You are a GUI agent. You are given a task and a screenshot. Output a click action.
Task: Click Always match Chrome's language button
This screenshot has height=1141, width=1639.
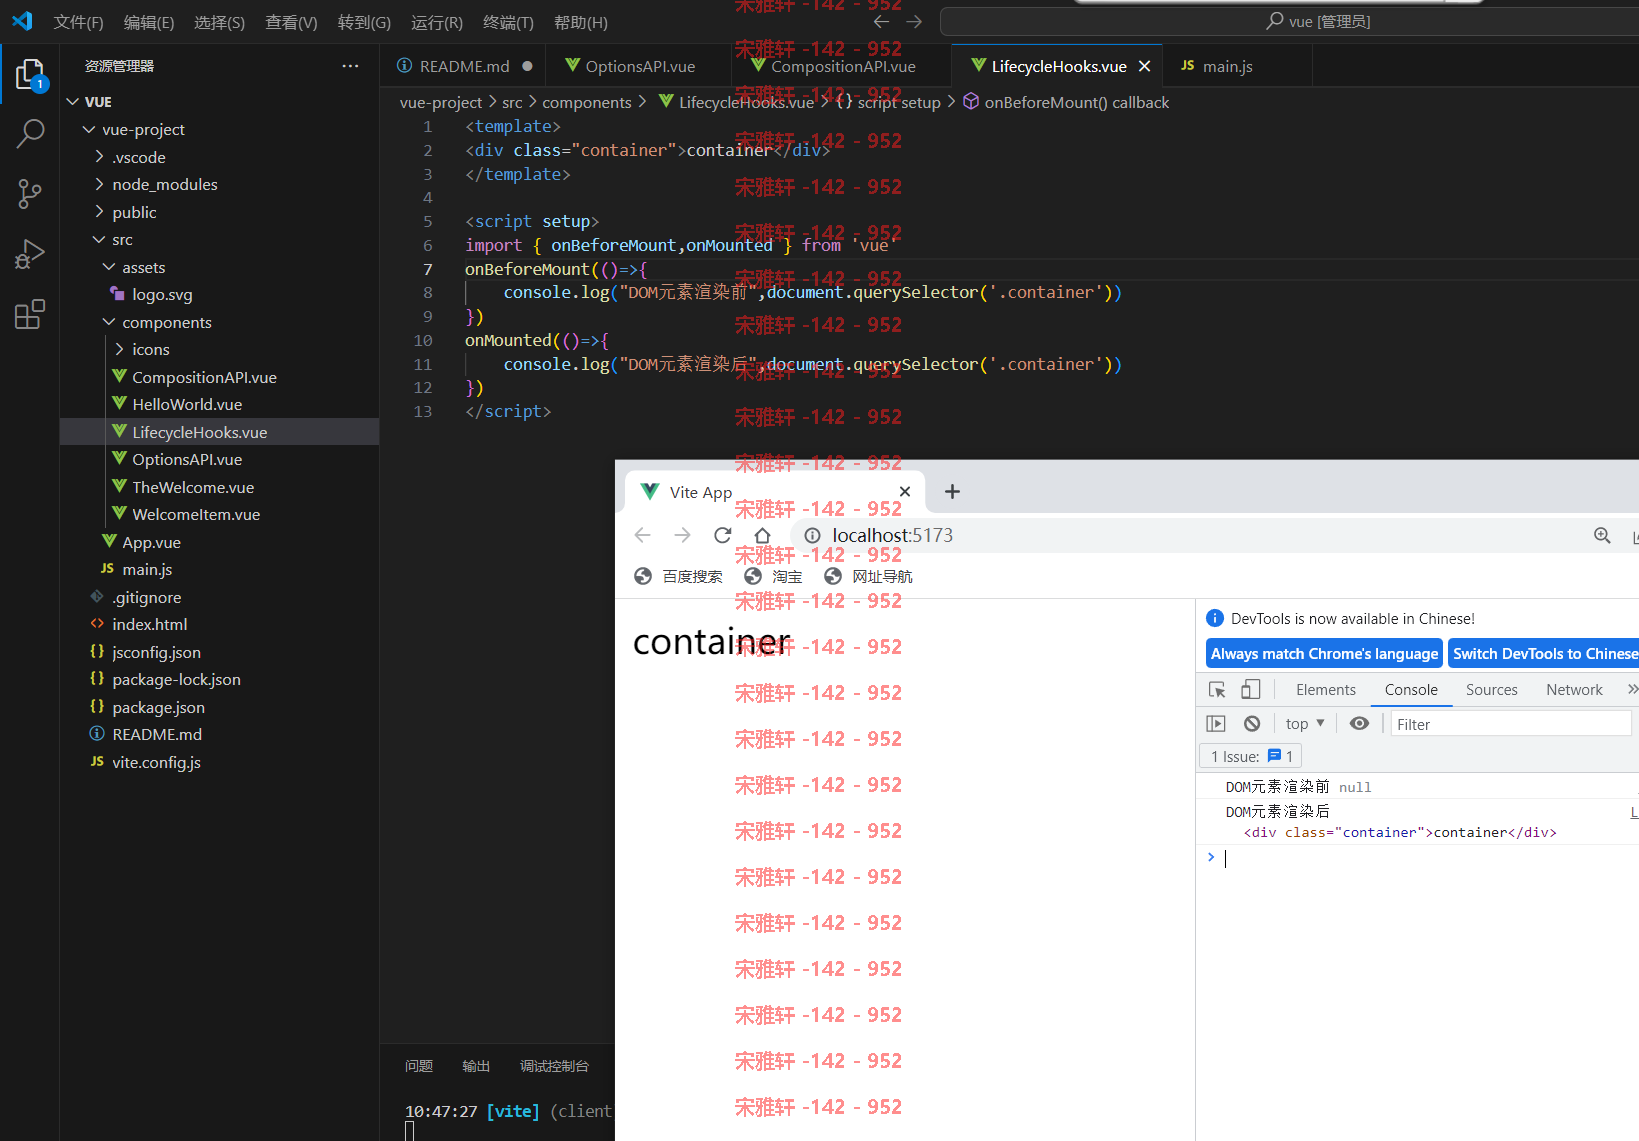1324,653
